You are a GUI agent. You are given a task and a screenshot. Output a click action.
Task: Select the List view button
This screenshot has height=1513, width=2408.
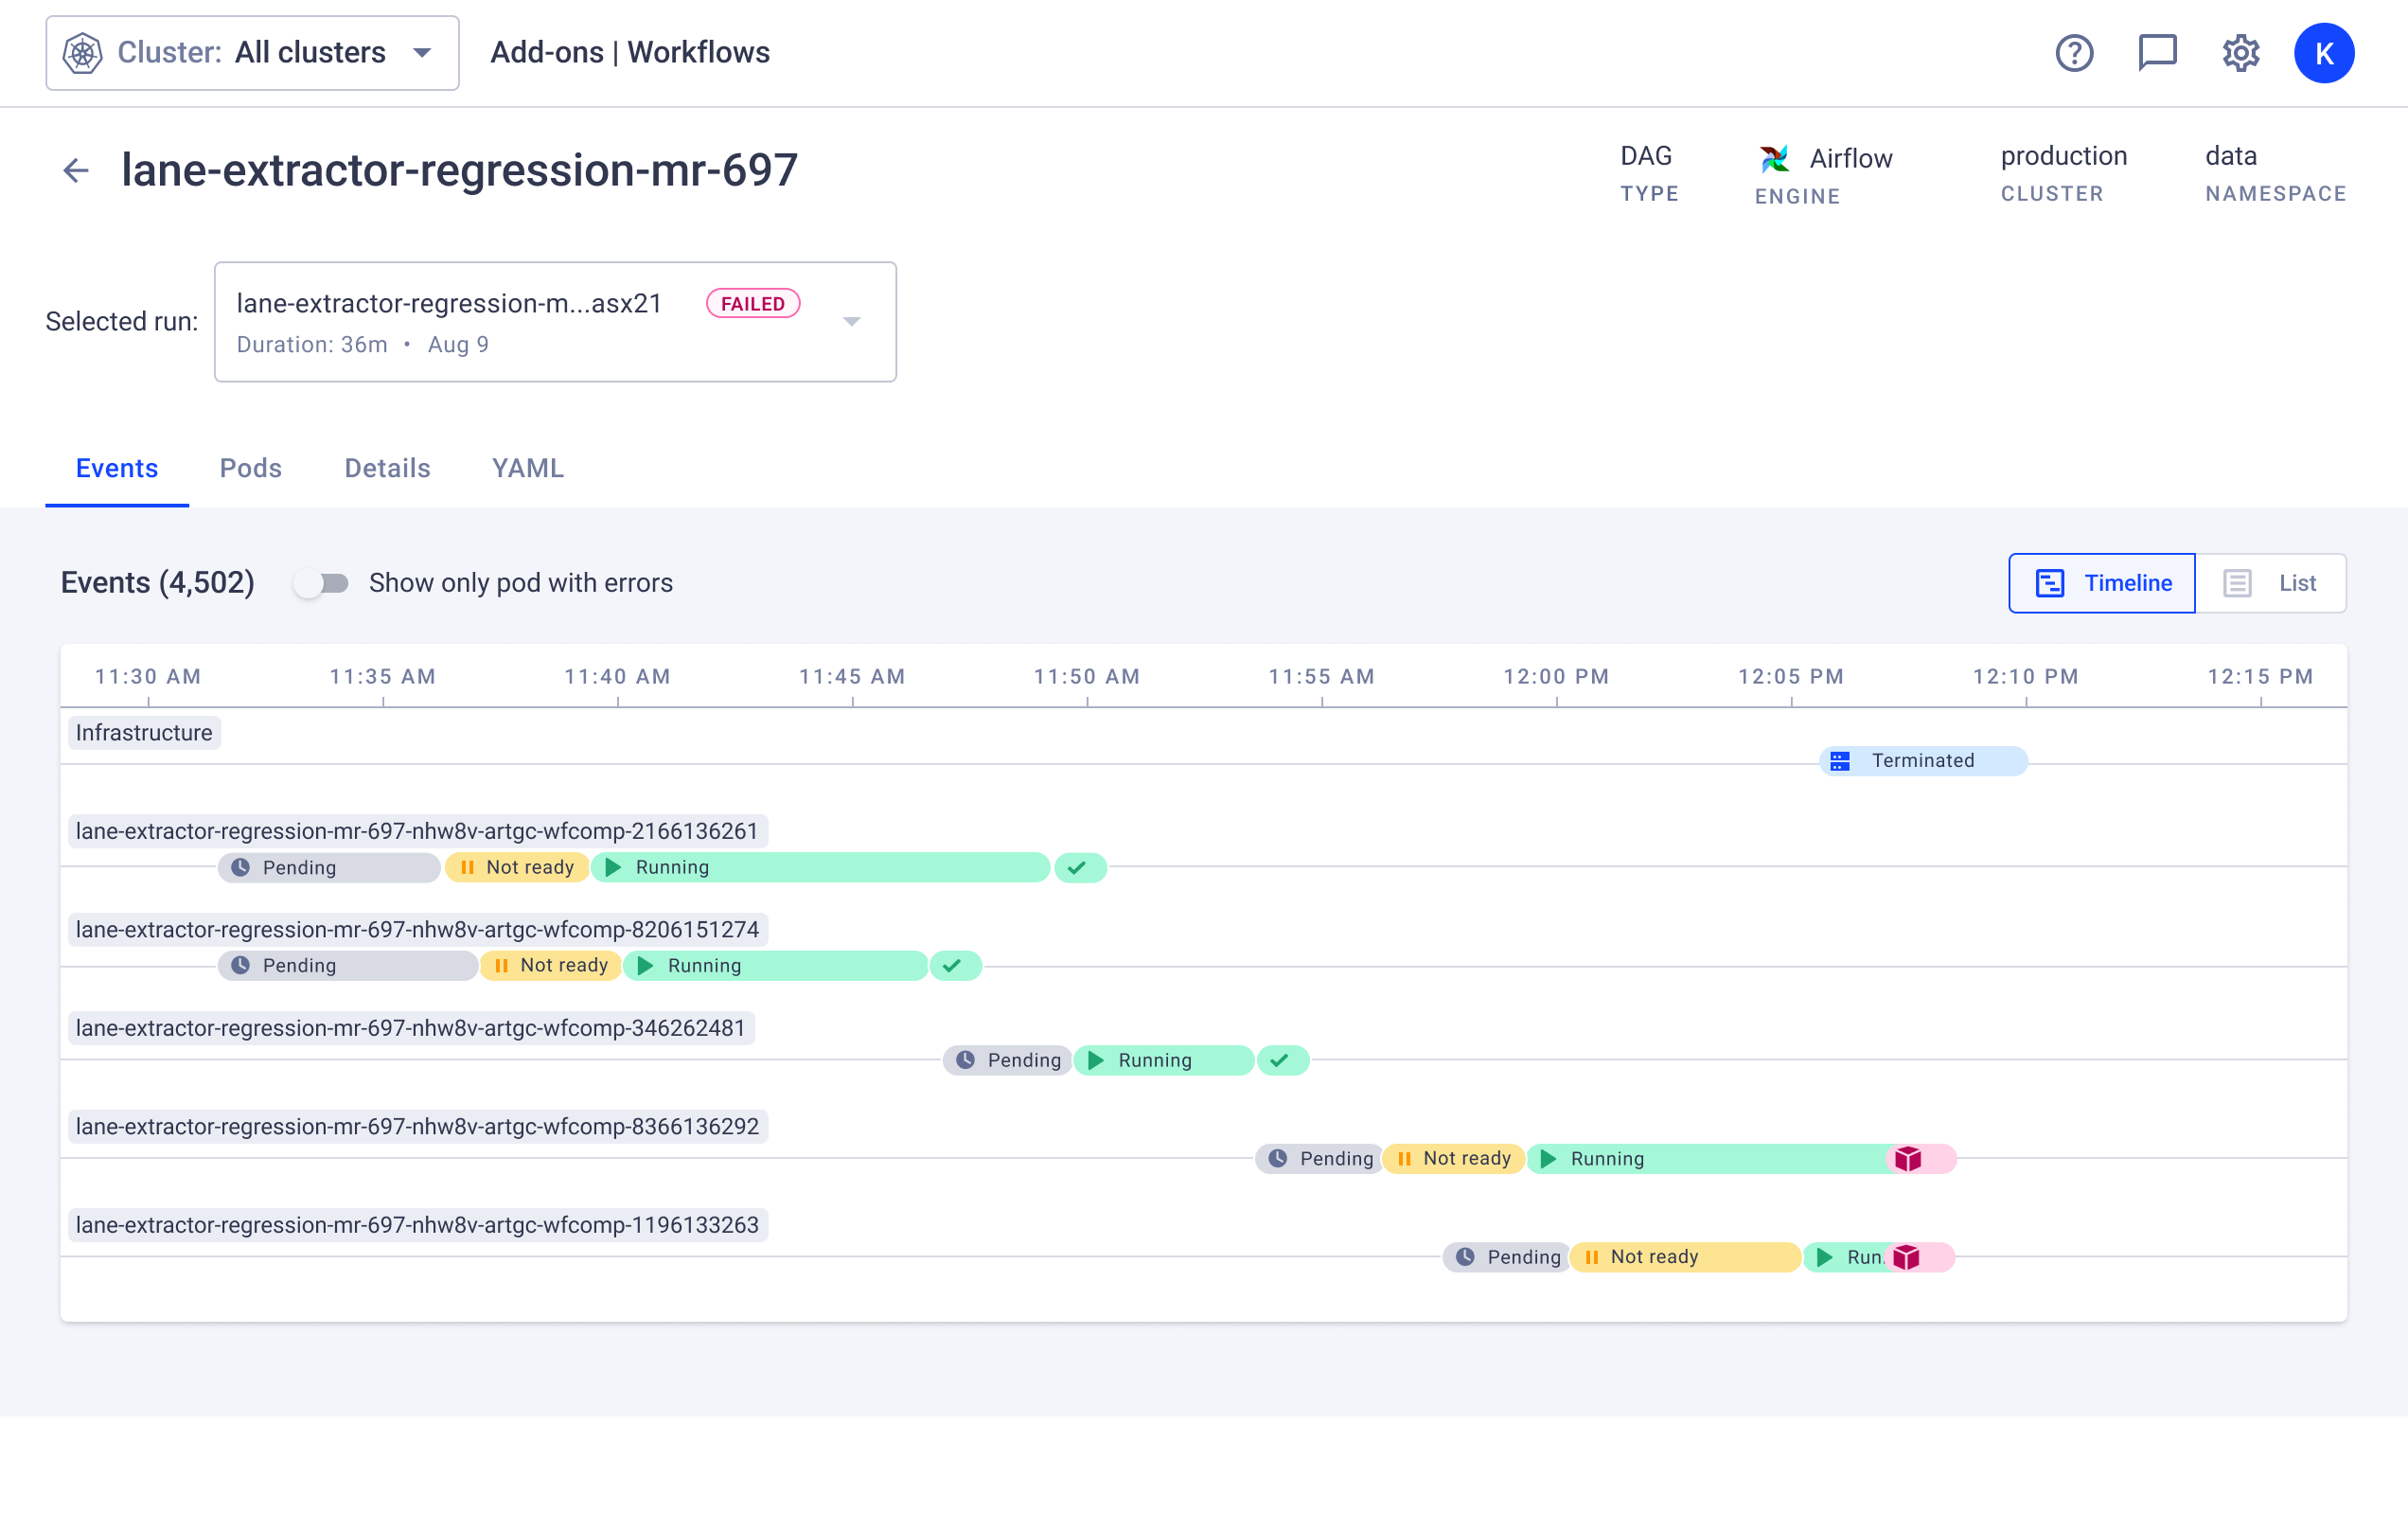tap(2270, 583)
